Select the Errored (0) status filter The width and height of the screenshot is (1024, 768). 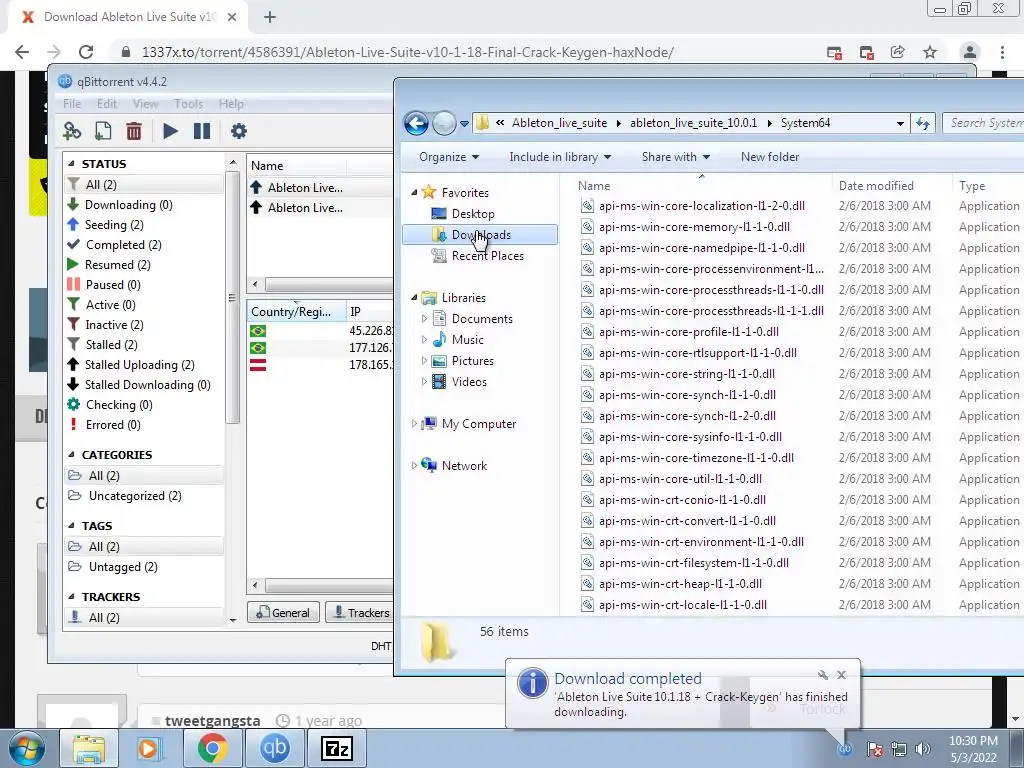[113, 425]
